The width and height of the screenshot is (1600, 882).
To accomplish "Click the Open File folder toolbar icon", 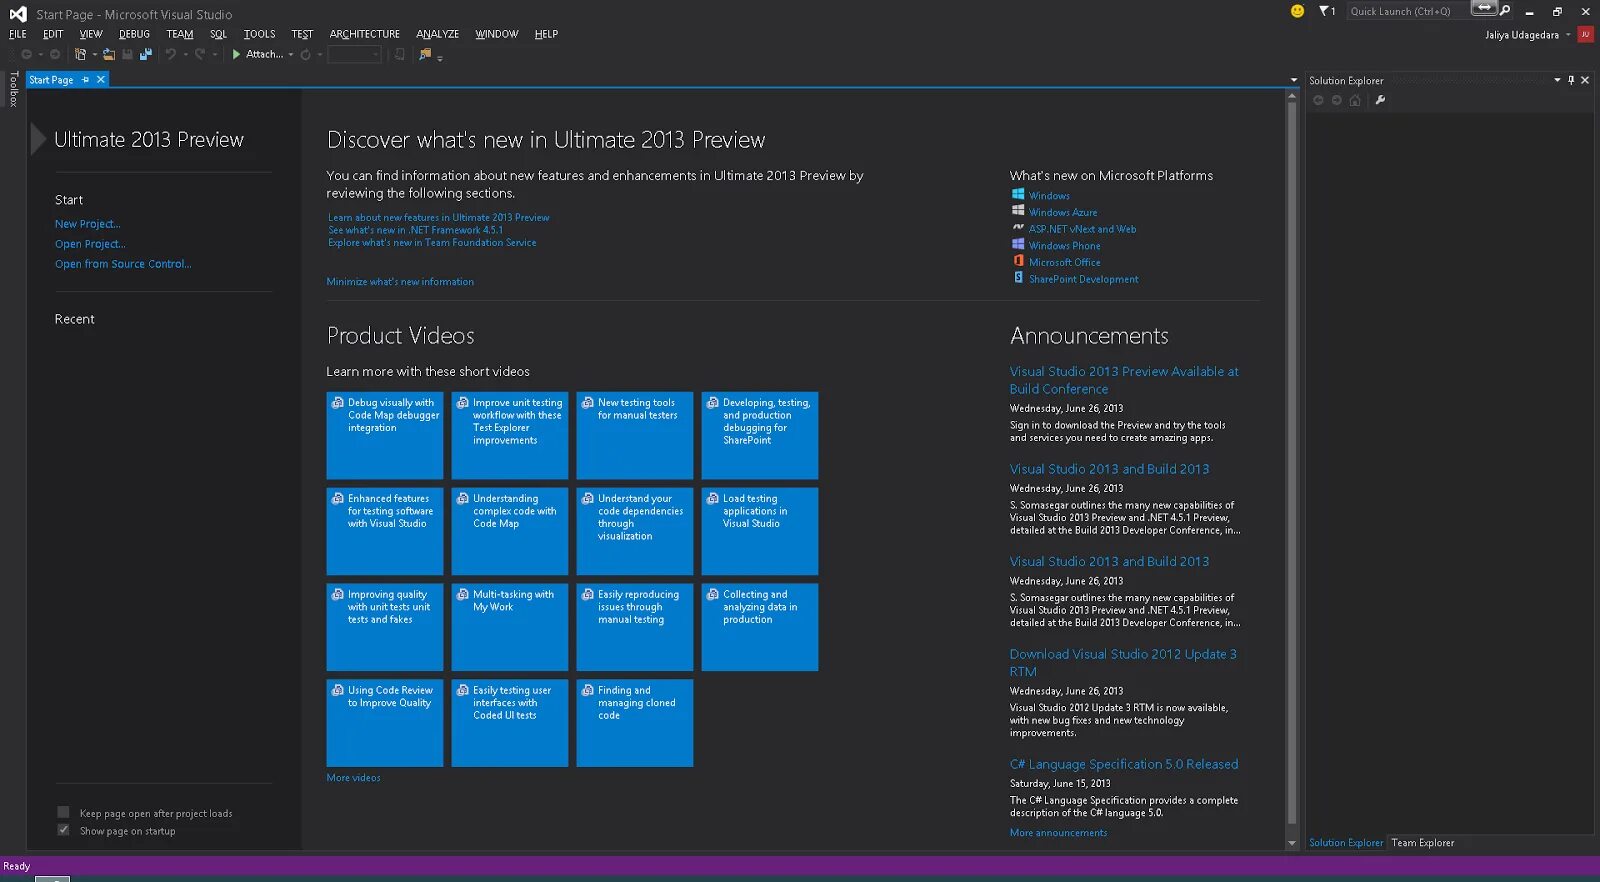I will coord(109,54).
